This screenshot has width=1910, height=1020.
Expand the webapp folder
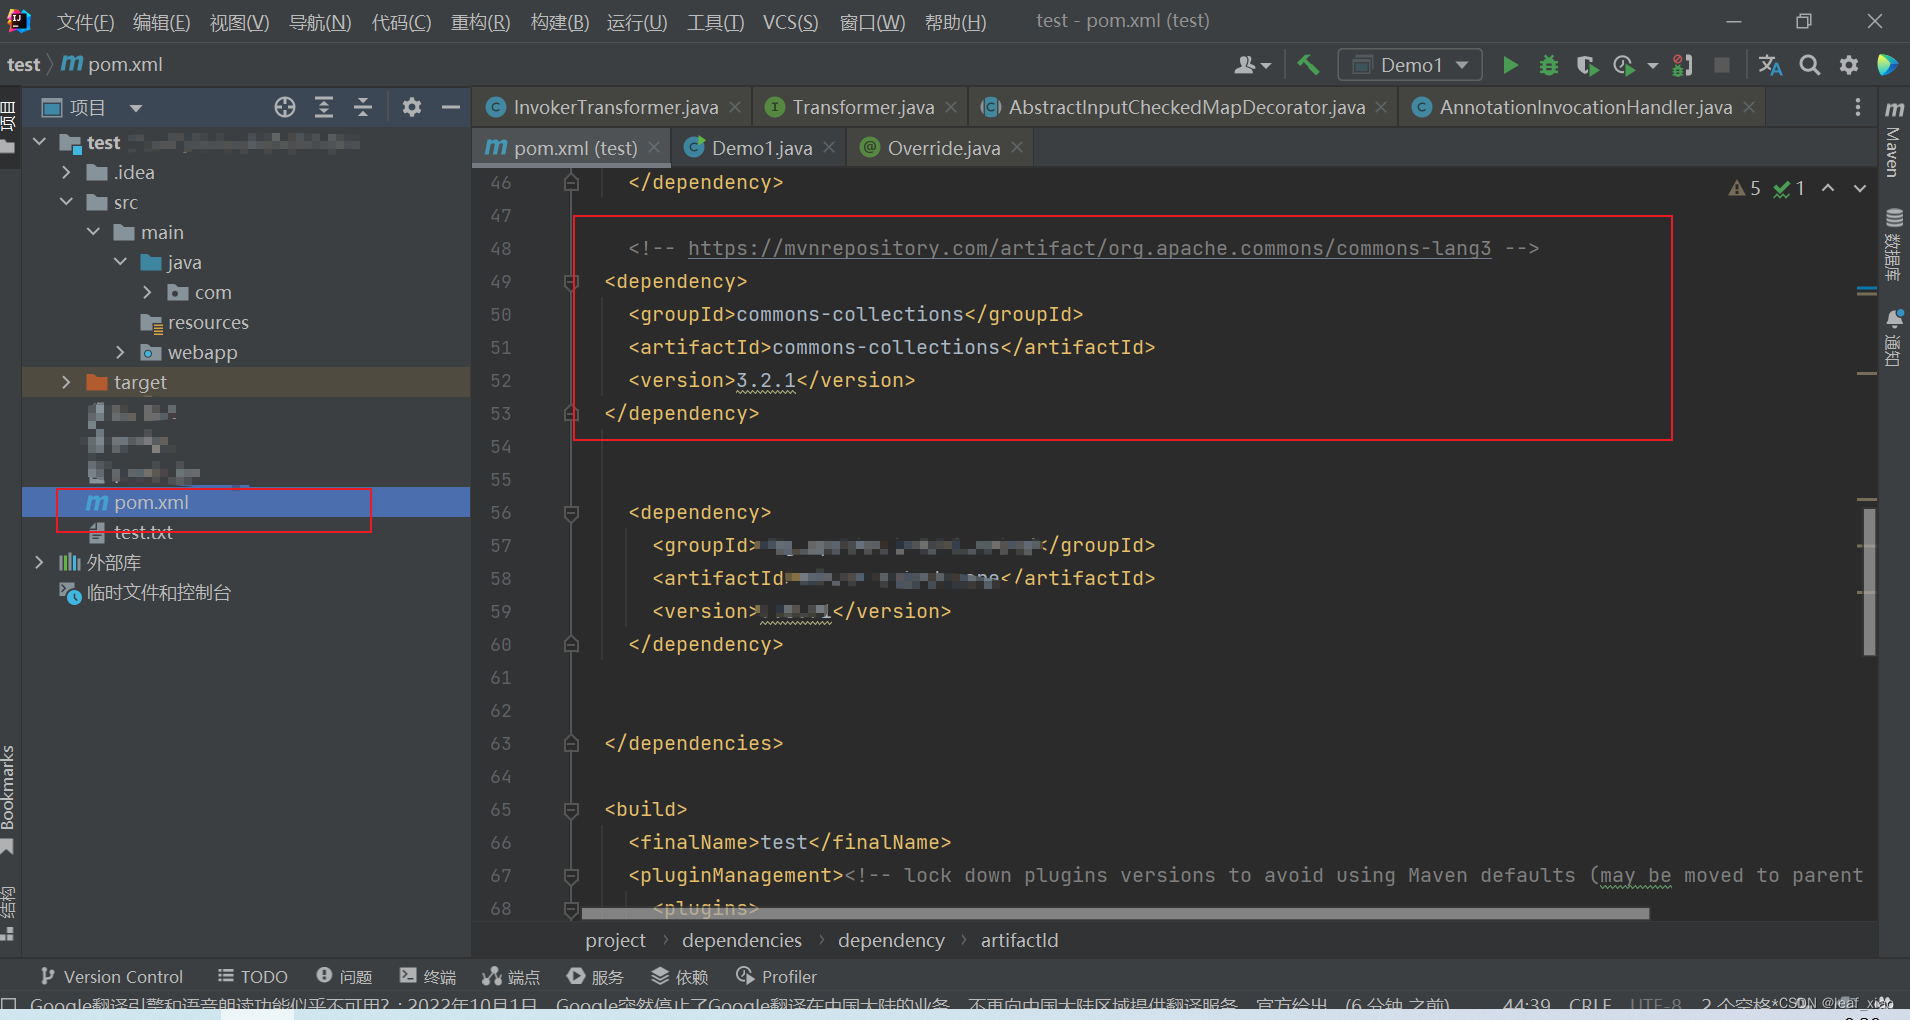click(120, 352)
